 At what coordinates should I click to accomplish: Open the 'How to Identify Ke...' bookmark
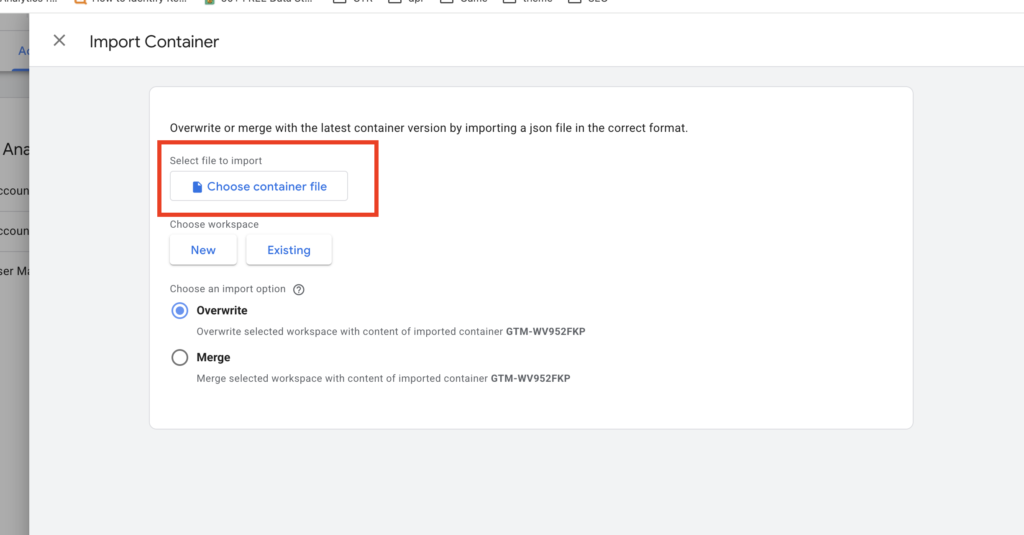[x=131, y=2]
